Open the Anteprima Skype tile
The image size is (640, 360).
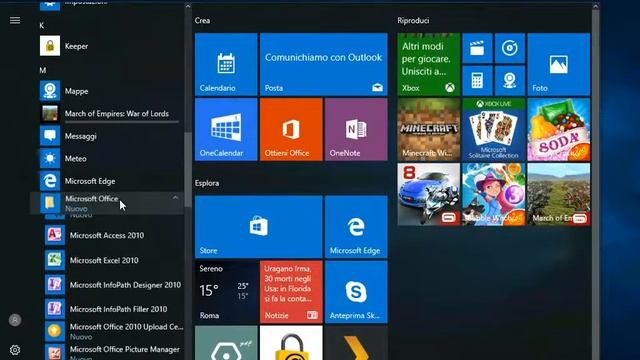pyautogui.click(x=356, y=292)
